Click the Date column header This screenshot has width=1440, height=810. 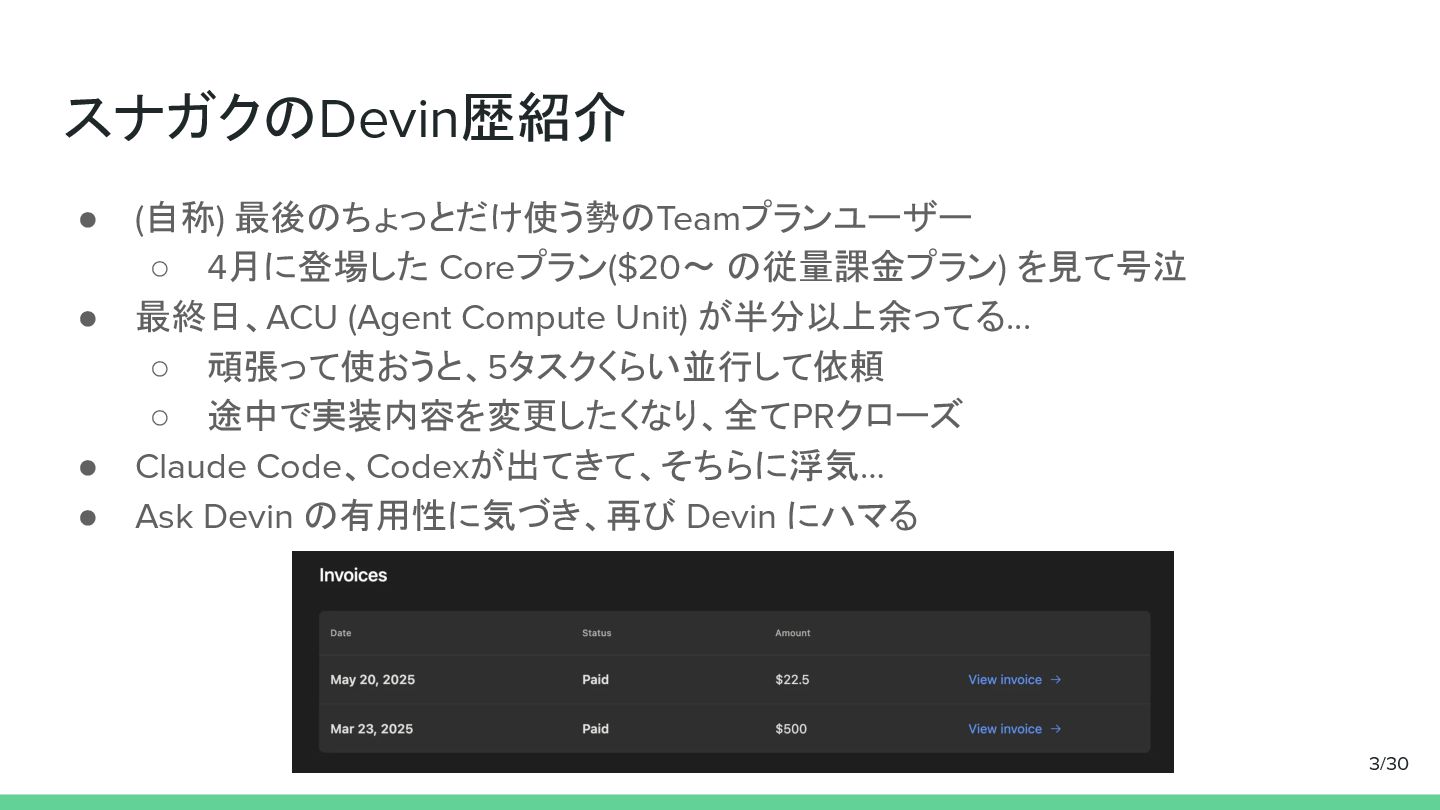(x=341, y=633)
